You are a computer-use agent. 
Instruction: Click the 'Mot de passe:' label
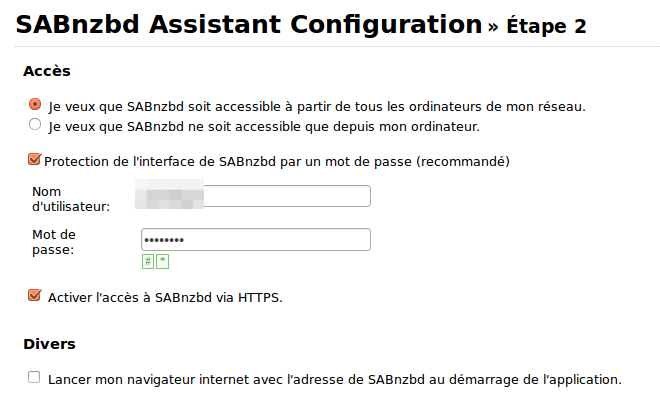[x=54, y=242]
